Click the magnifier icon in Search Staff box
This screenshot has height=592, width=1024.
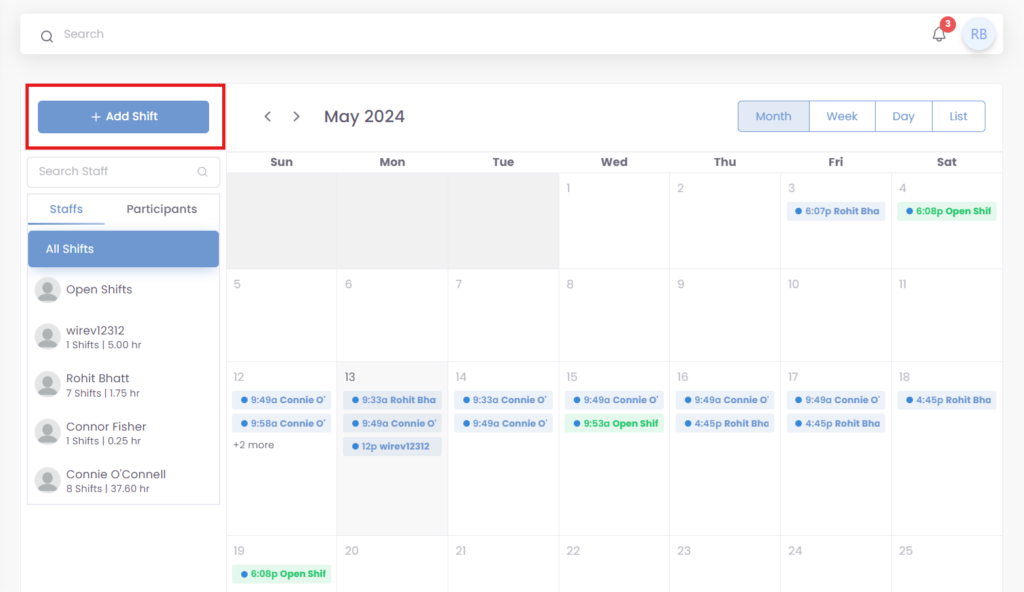[202, 172]
